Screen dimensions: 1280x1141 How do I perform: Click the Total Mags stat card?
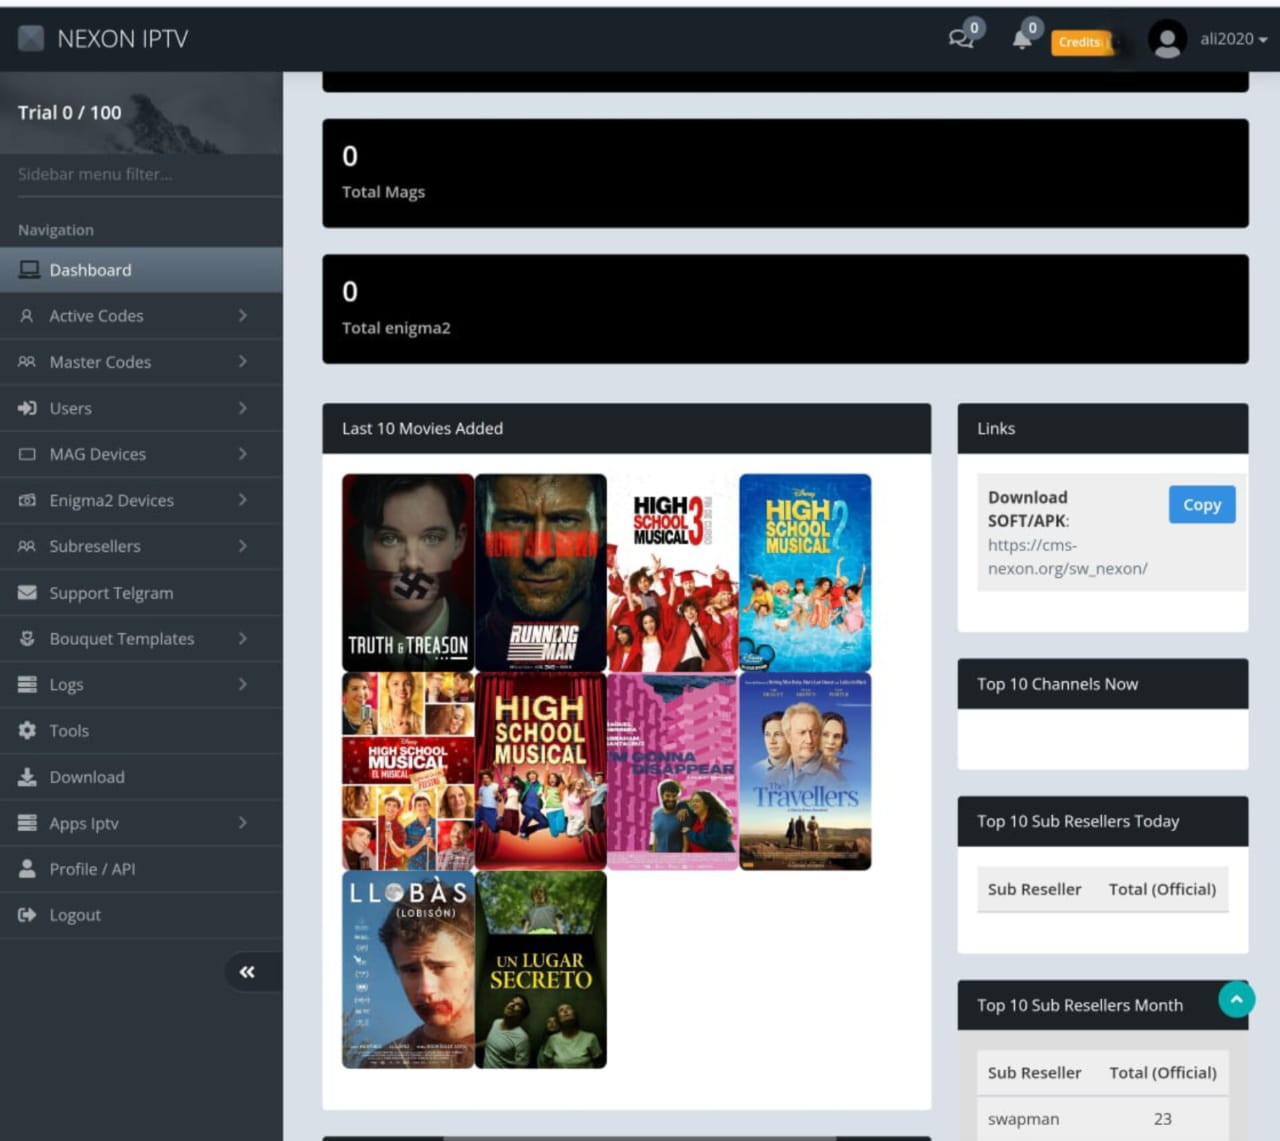pyautogui.click(x=785, y=173)
